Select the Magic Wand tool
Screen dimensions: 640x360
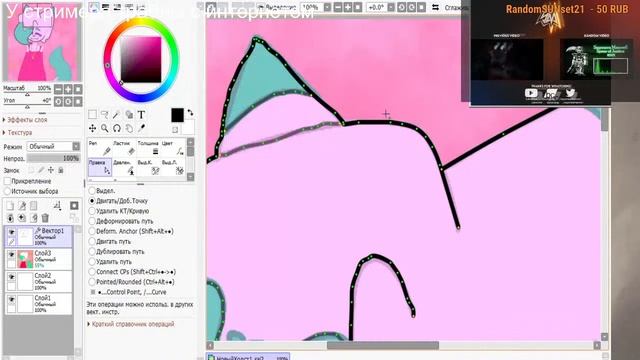pyautogui.click(x=117, y=115)
